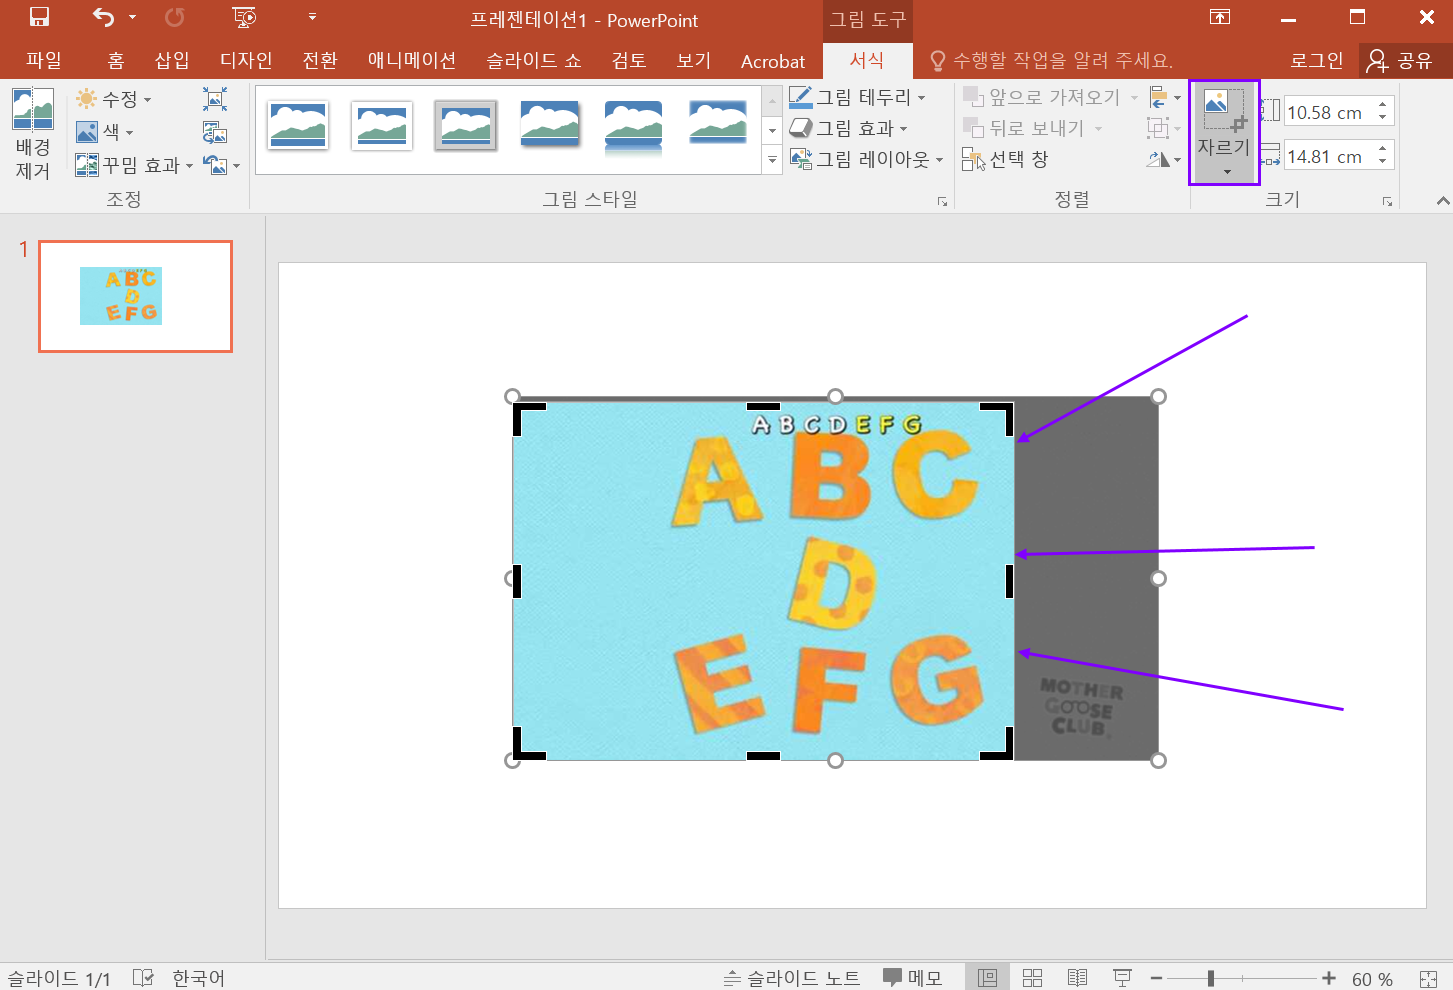Expand the picture styles gallery more button
The height and width of the screenshot is (990, 1453).
click(x=772, y=160)
